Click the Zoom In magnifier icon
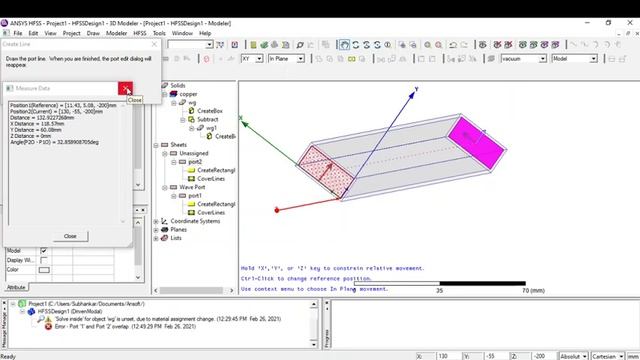 point(427,44)
